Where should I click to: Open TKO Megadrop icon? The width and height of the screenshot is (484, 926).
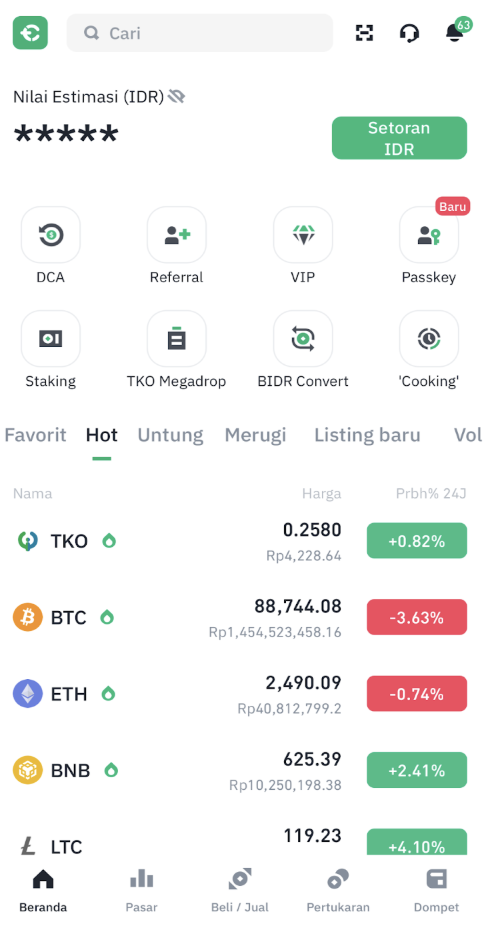[x=176, y=338]
